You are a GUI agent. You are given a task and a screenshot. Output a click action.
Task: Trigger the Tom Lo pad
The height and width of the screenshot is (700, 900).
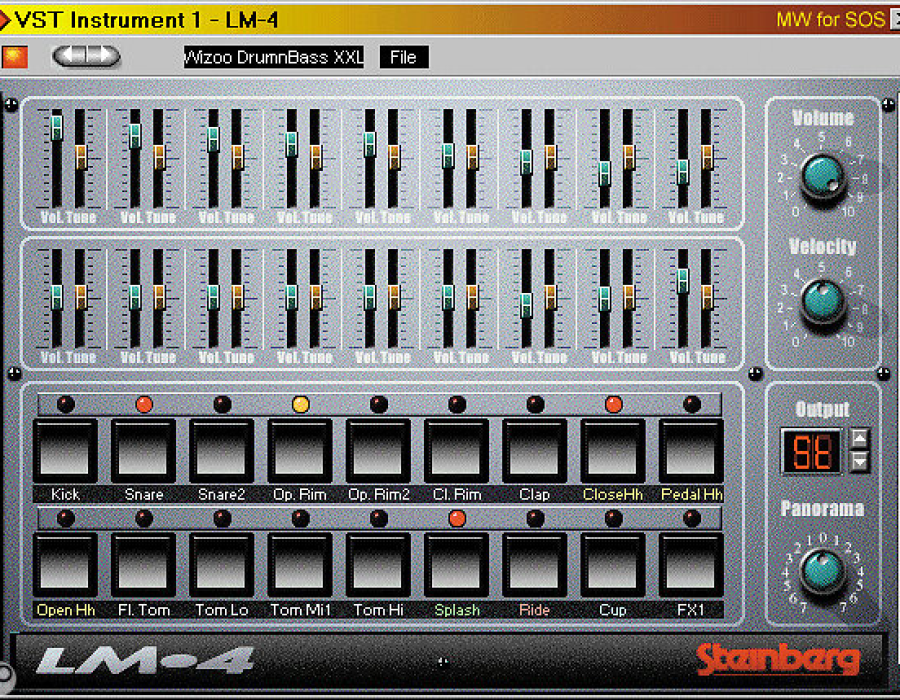[x=222, y=565]
